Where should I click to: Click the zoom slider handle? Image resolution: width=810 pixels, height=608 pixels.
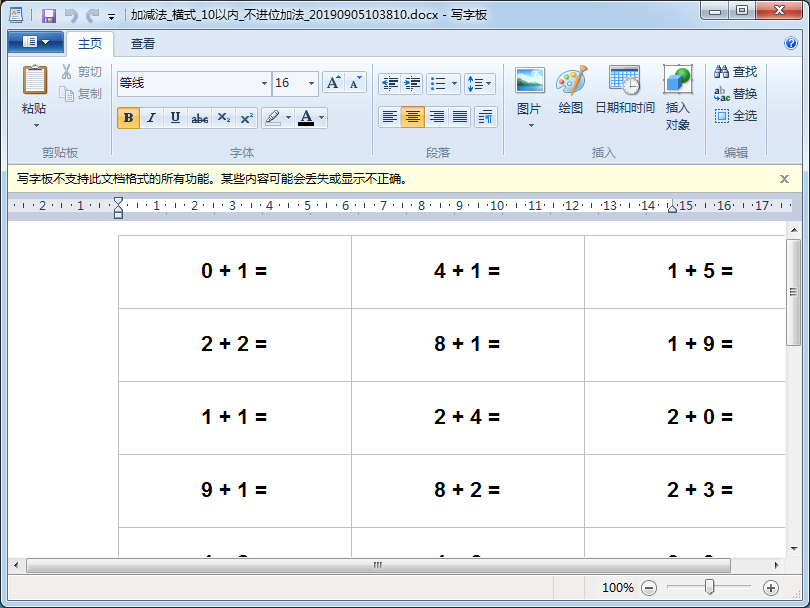tap(709, 587)
